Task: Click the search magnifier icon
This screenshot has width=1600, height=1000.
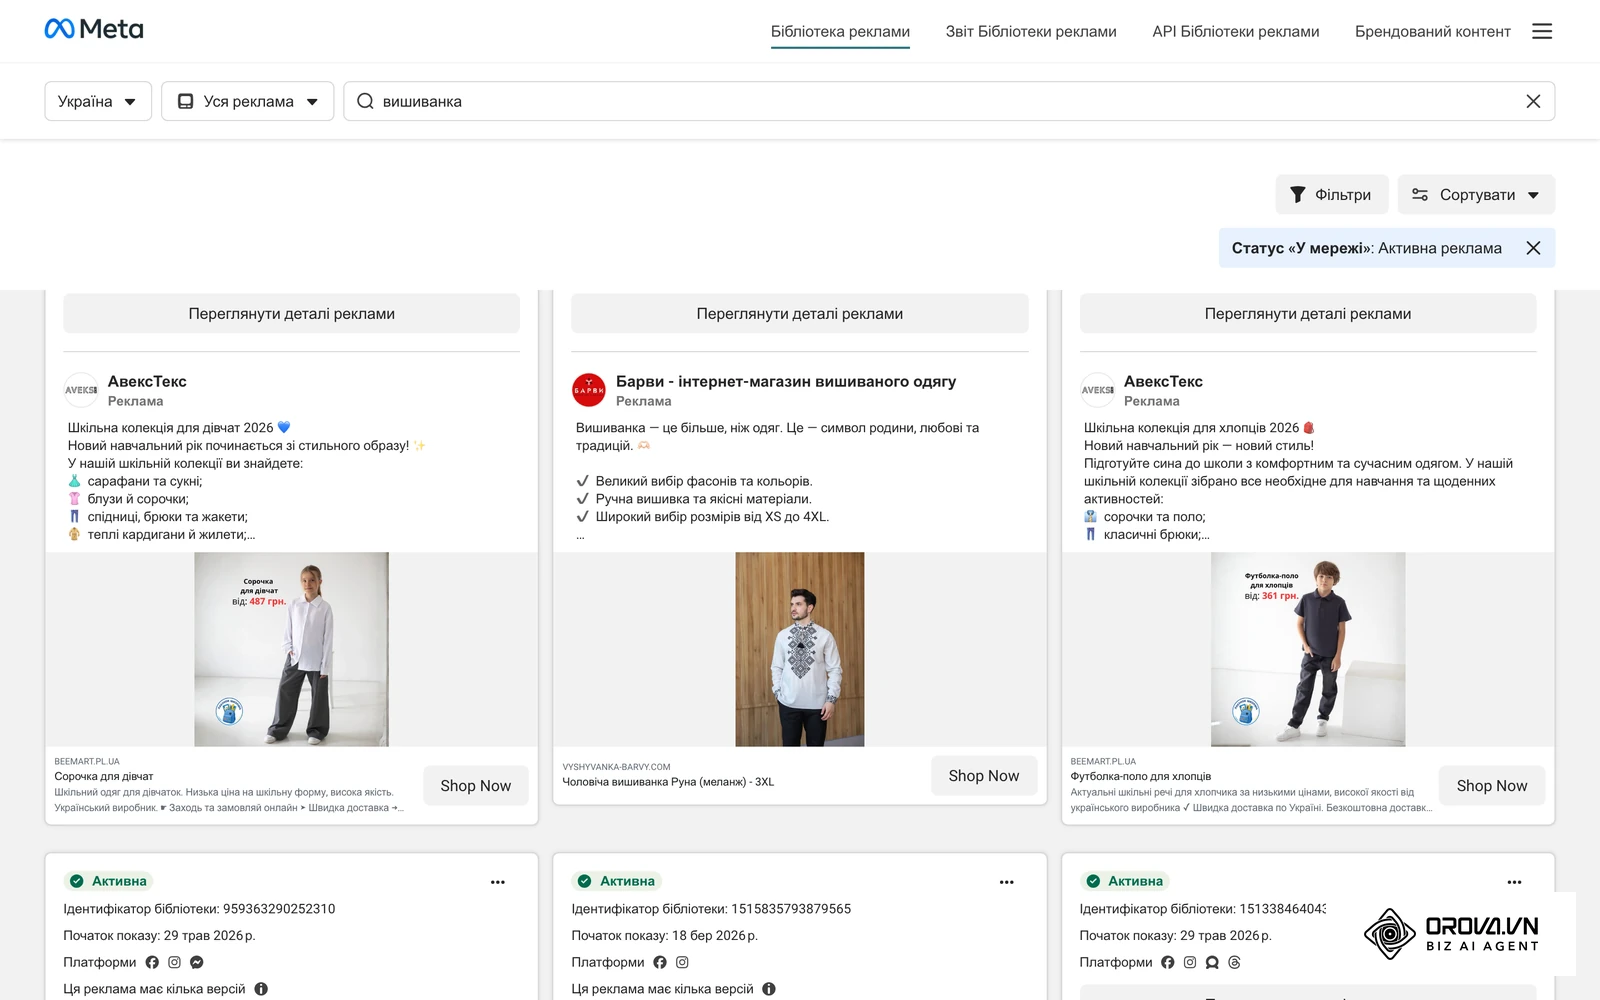Action: 365,101
